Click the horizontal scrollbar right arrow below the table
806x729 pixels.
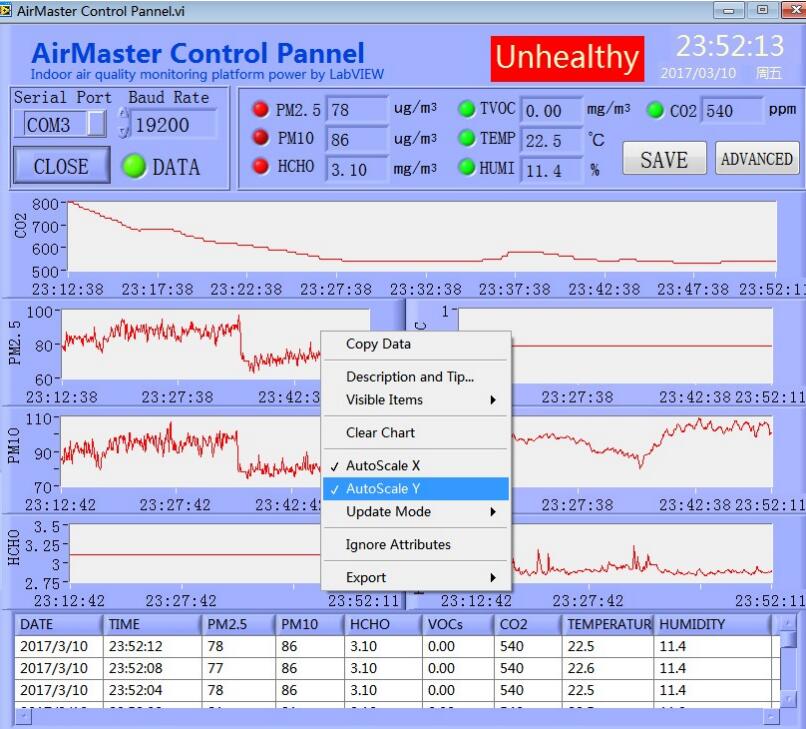771,716
